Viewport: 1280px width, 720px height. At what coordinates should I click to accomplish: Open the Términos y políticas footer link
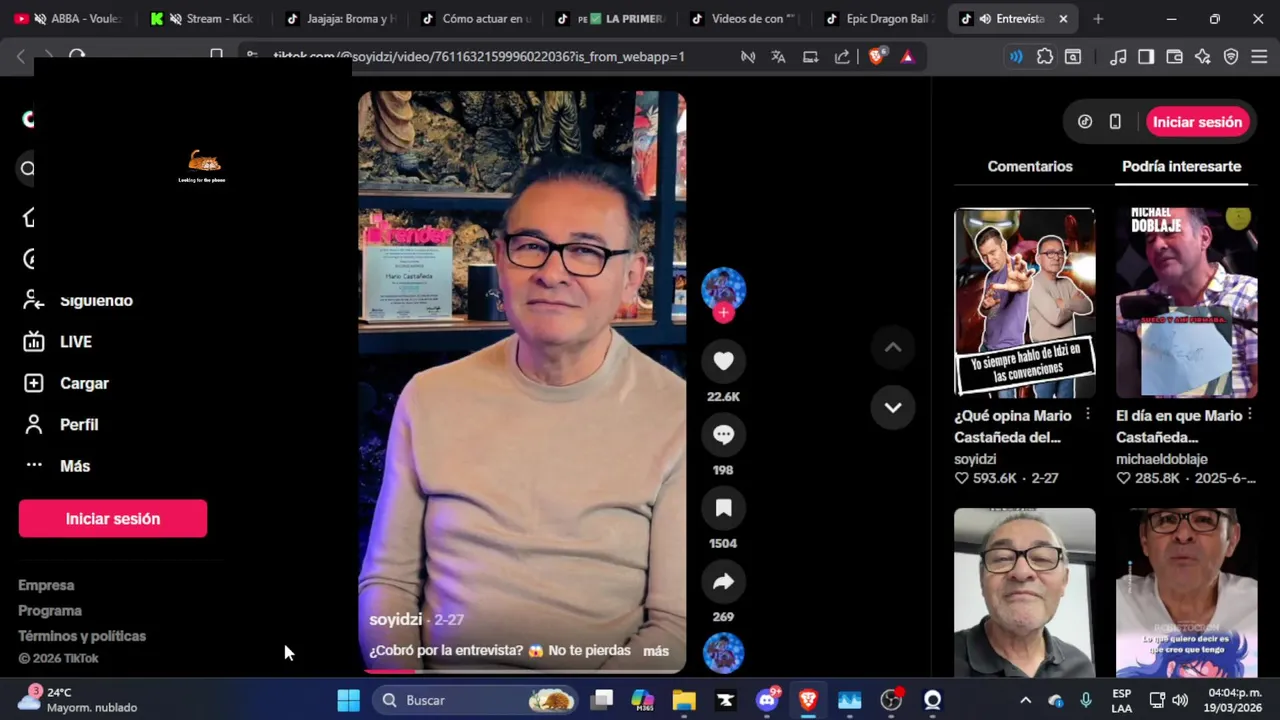click(x=82, y=636)
